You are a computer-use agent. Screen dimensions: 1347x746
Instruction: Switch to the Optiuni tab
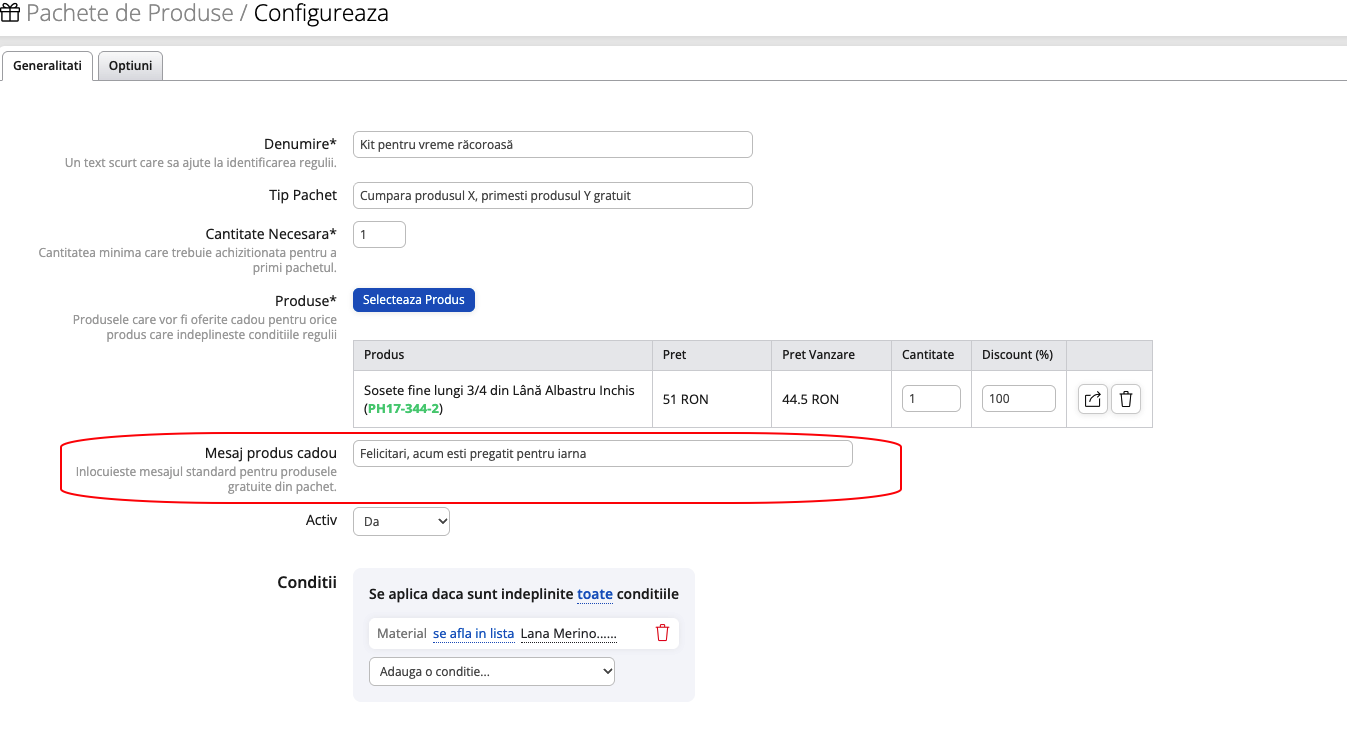point(131,66)
